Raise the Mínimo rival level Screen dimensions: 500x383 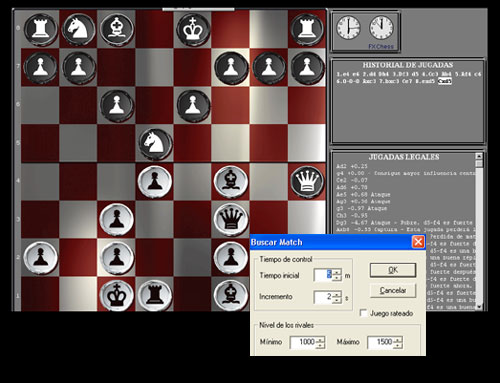(x=320, y=339)
